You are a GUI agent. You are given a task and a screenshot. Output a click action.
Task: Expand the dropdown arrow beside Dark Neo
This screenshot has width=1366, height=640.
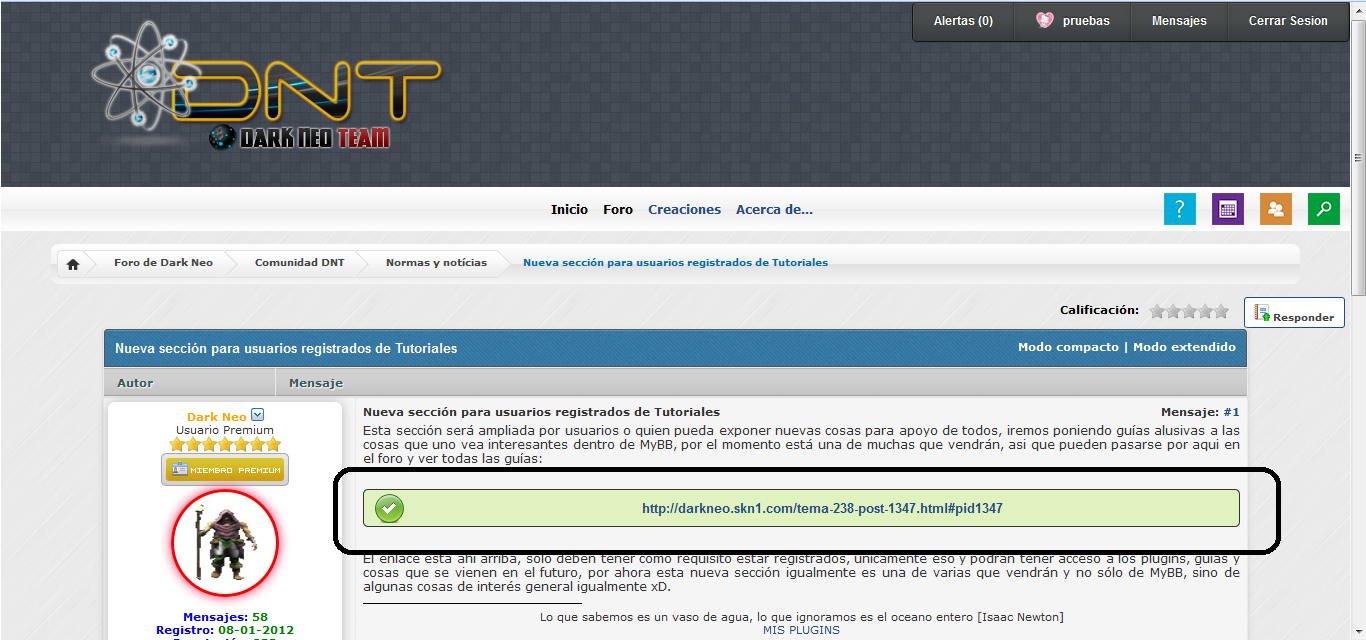pyautogui.click(x=257, y=415)
